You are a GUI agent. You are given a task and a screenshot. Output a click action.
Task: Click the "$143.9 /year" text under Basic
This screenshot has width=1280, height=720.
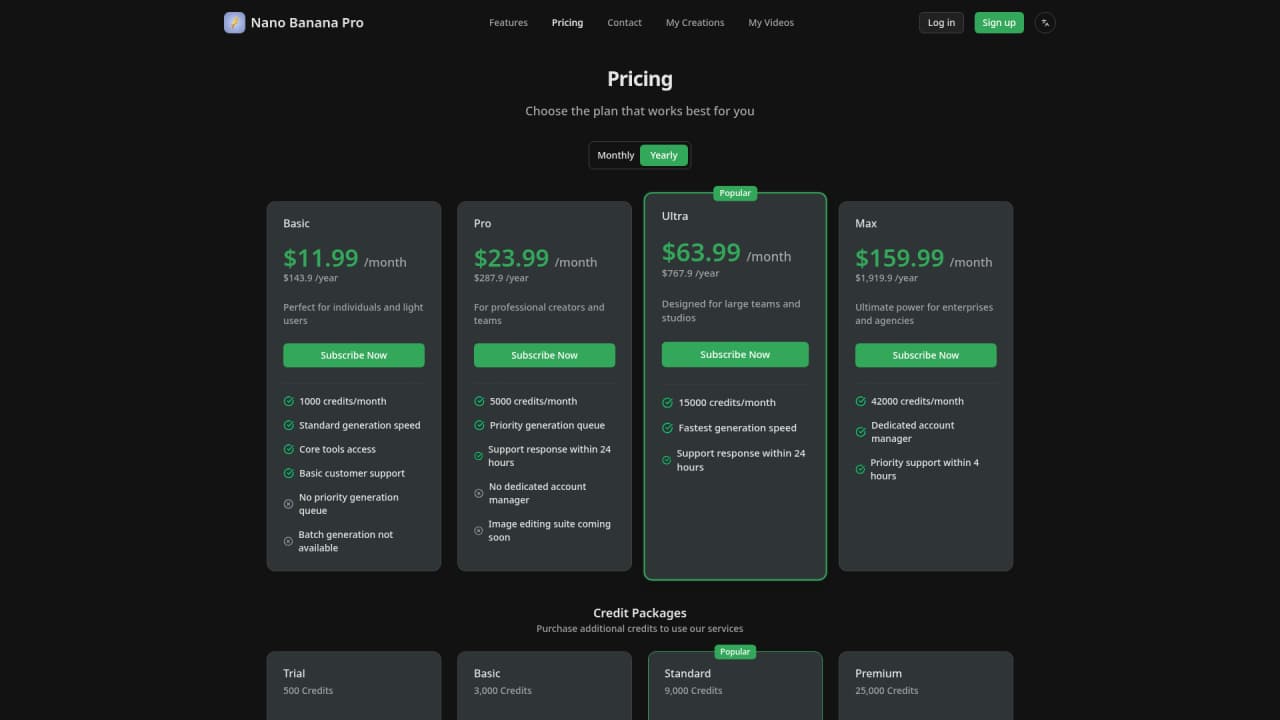311,278
